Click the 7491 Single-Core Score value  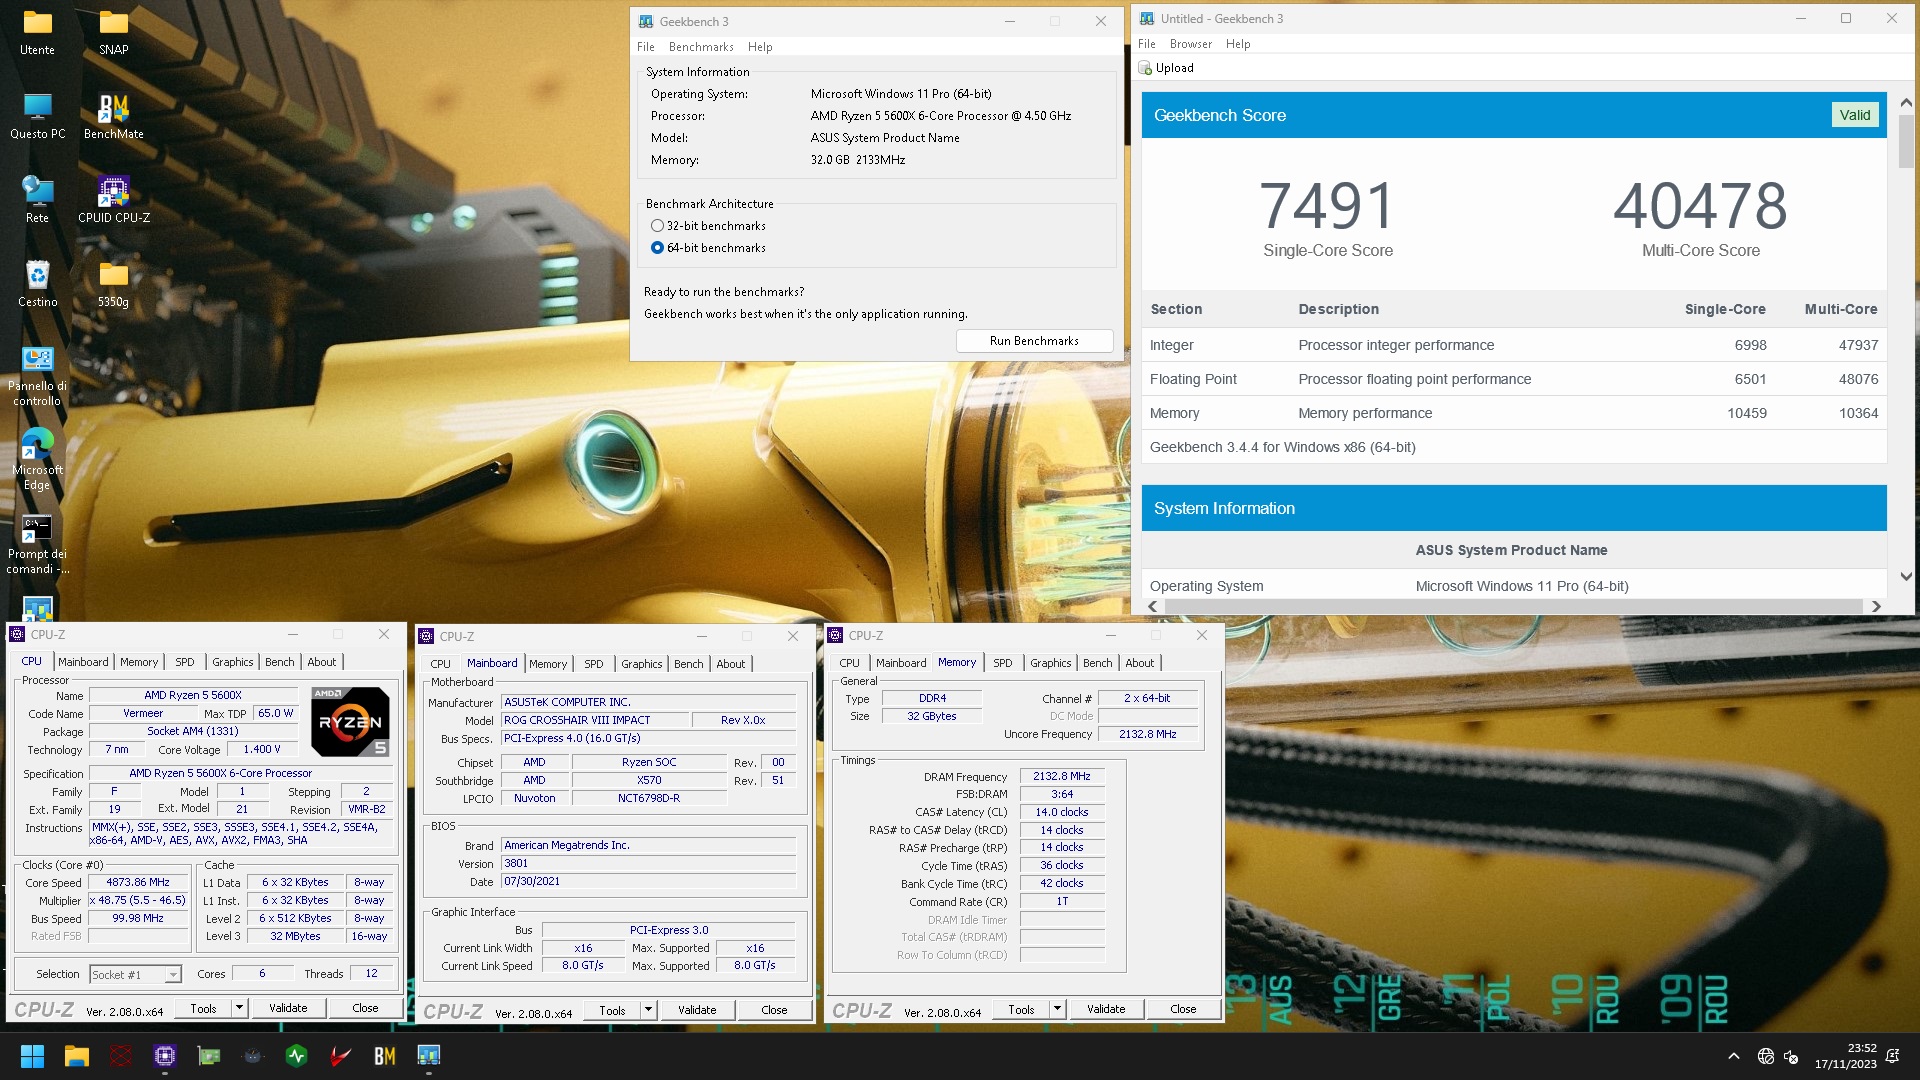pyautogui.click(x=1327, y=206)
